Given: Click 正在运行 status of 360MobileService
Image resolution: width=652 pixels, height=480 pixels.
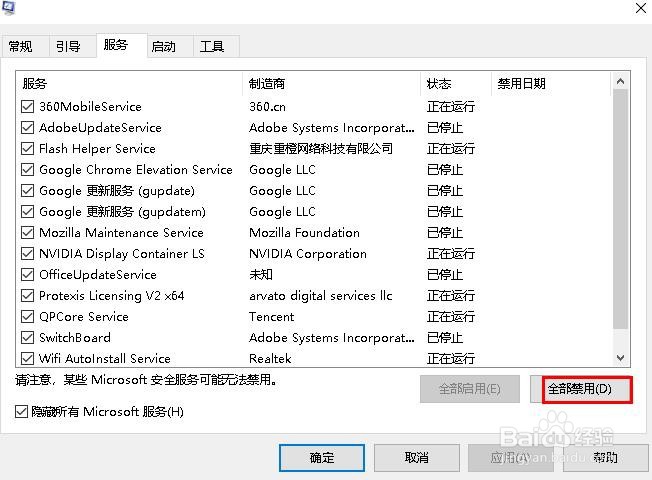Looking at the screenshot, I should pyautogui.click(x=451, y=107).
